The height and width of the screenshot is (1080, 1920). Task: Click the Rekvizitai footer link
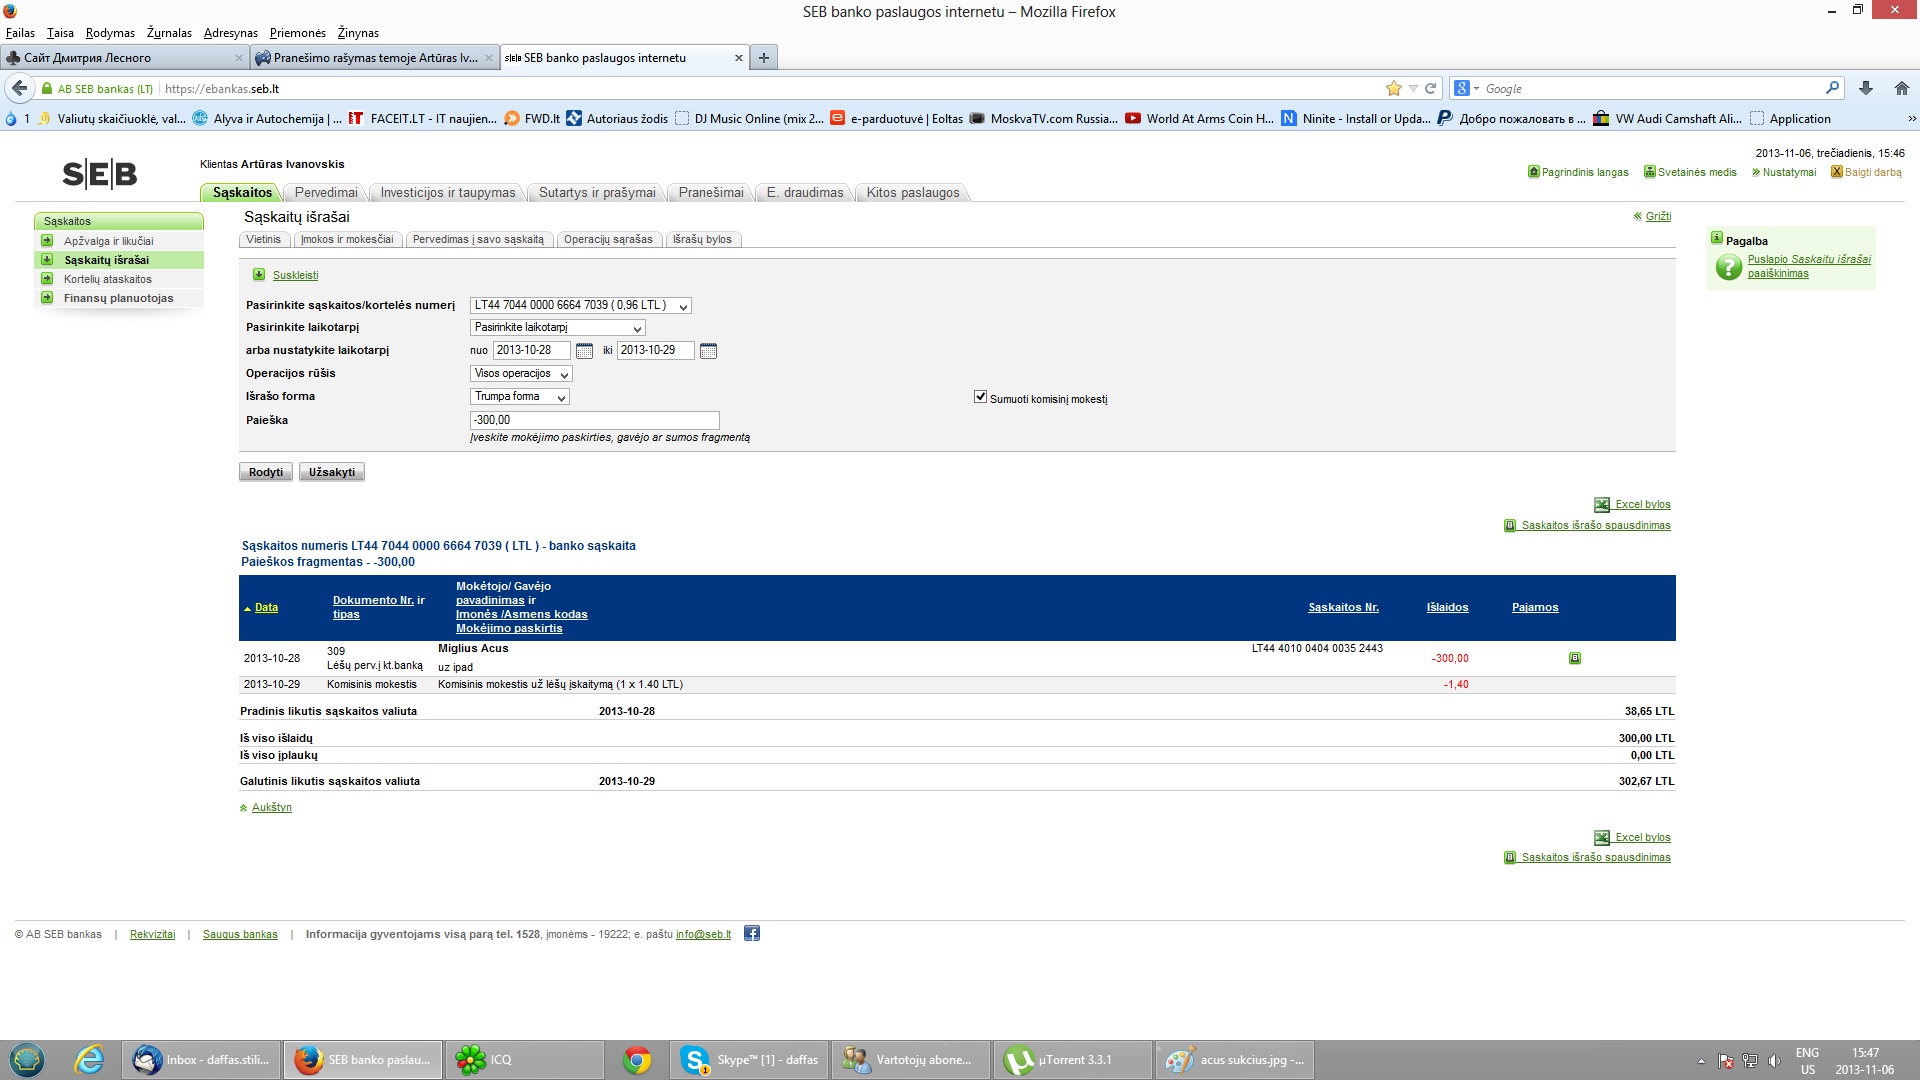point(152,935)
